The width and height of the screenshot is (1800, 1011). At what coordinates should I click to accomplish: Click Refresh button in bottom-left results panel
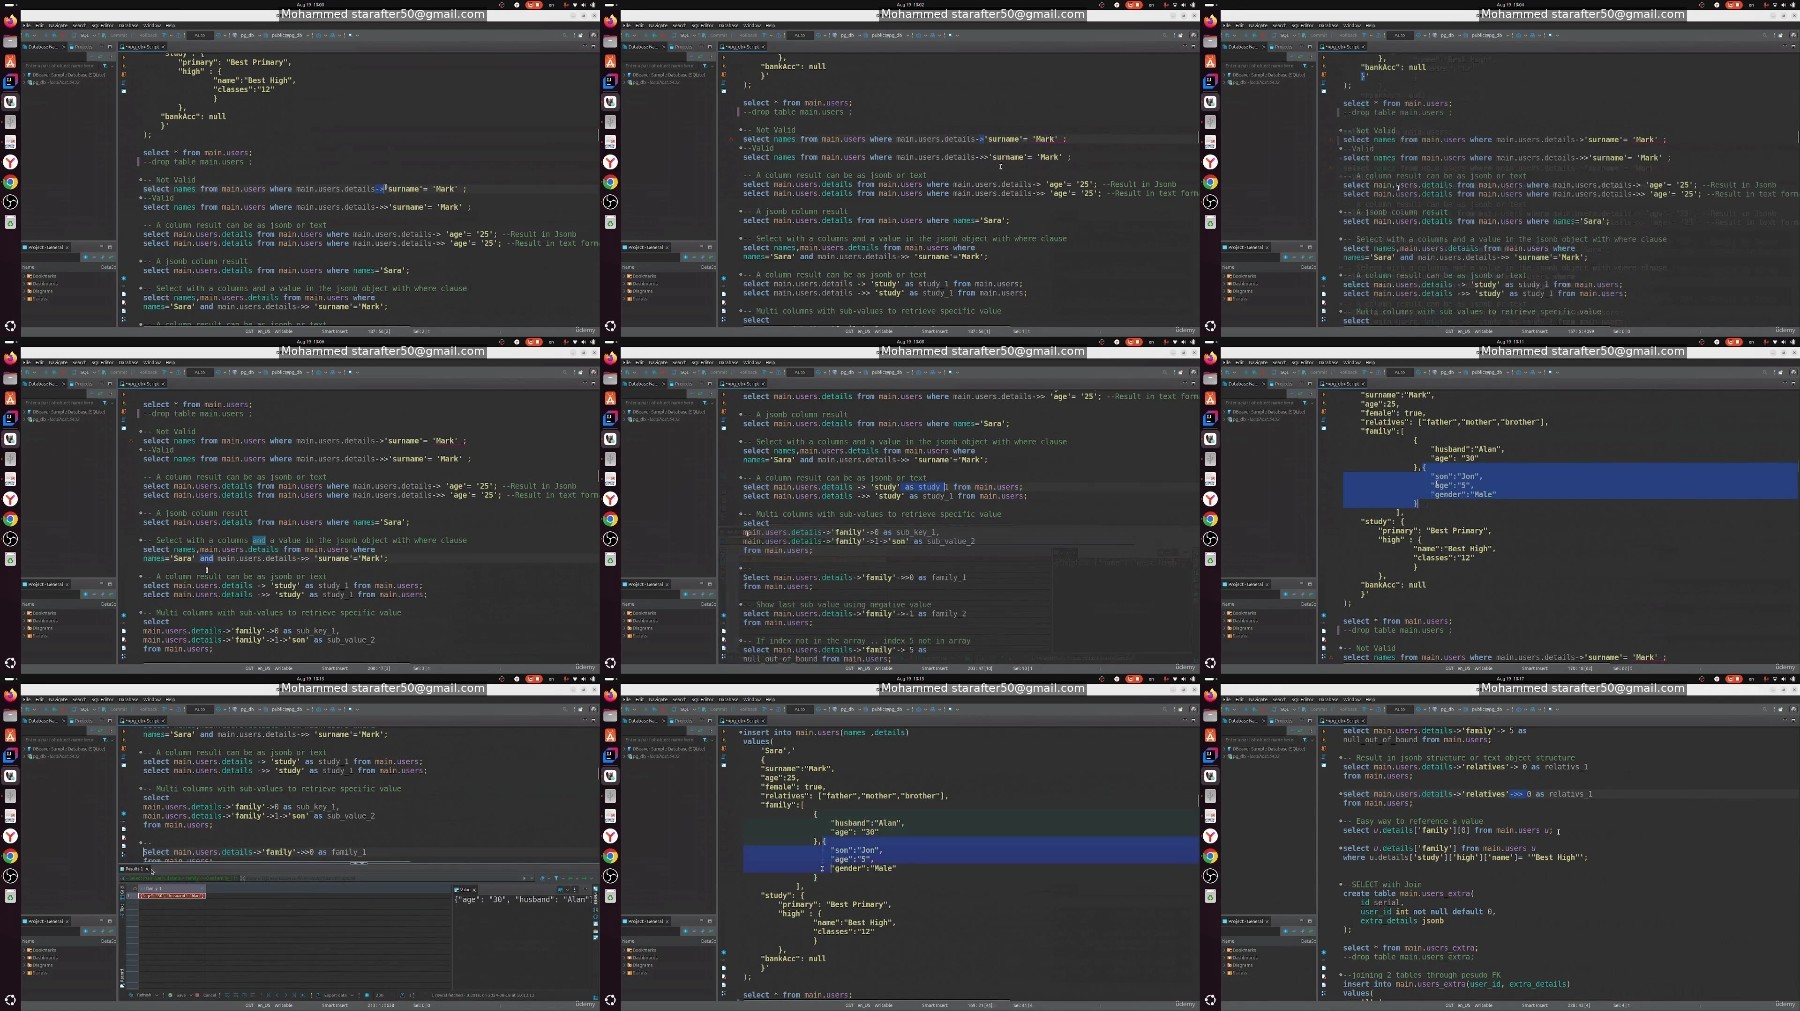(x=143, y=995)
